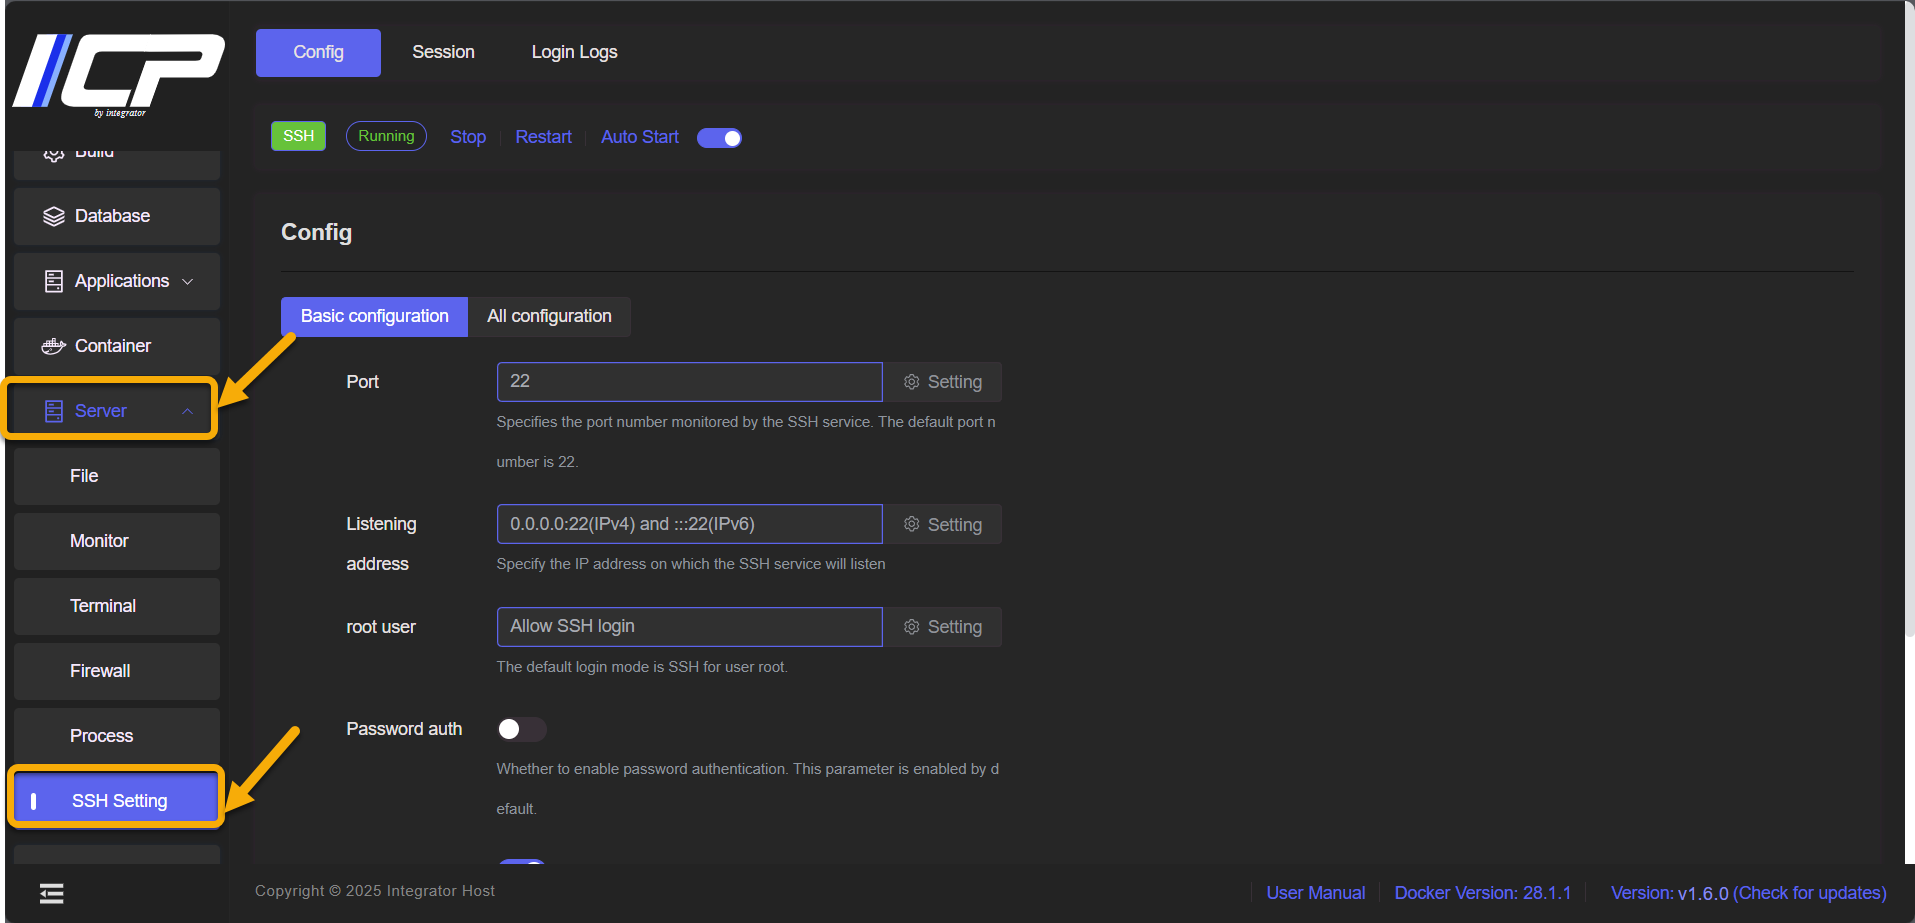Click the Database stack icon
The width and height of the screenshot is (1915, 923).
point(54,216)
